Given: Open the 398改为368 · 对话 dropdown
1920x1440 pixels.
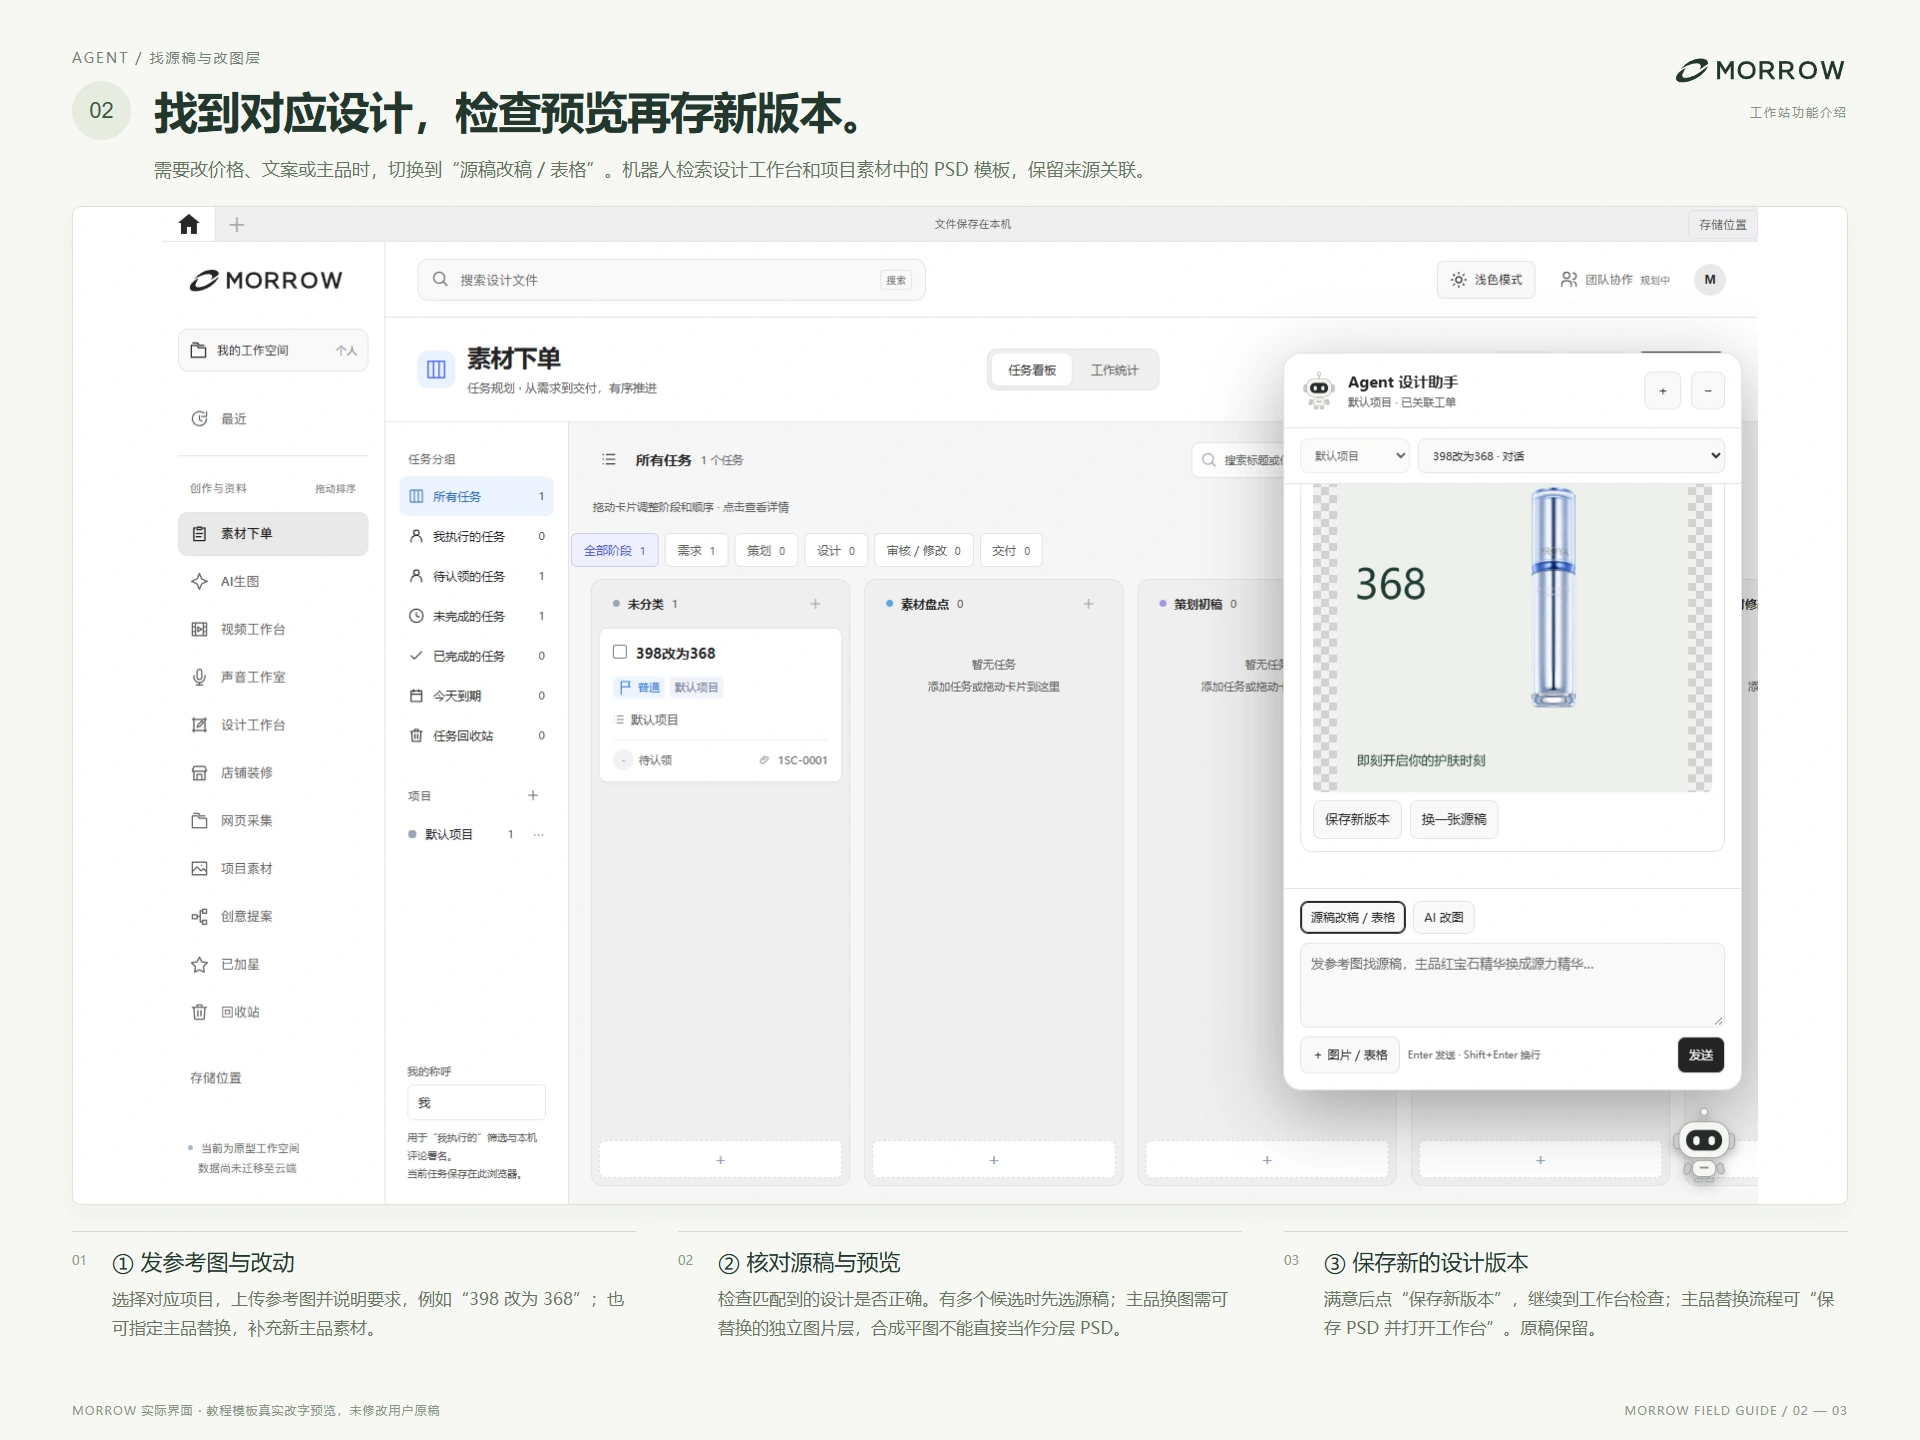Looking at the screenshot, I should pyautogui.click(x=1571, y=456).
